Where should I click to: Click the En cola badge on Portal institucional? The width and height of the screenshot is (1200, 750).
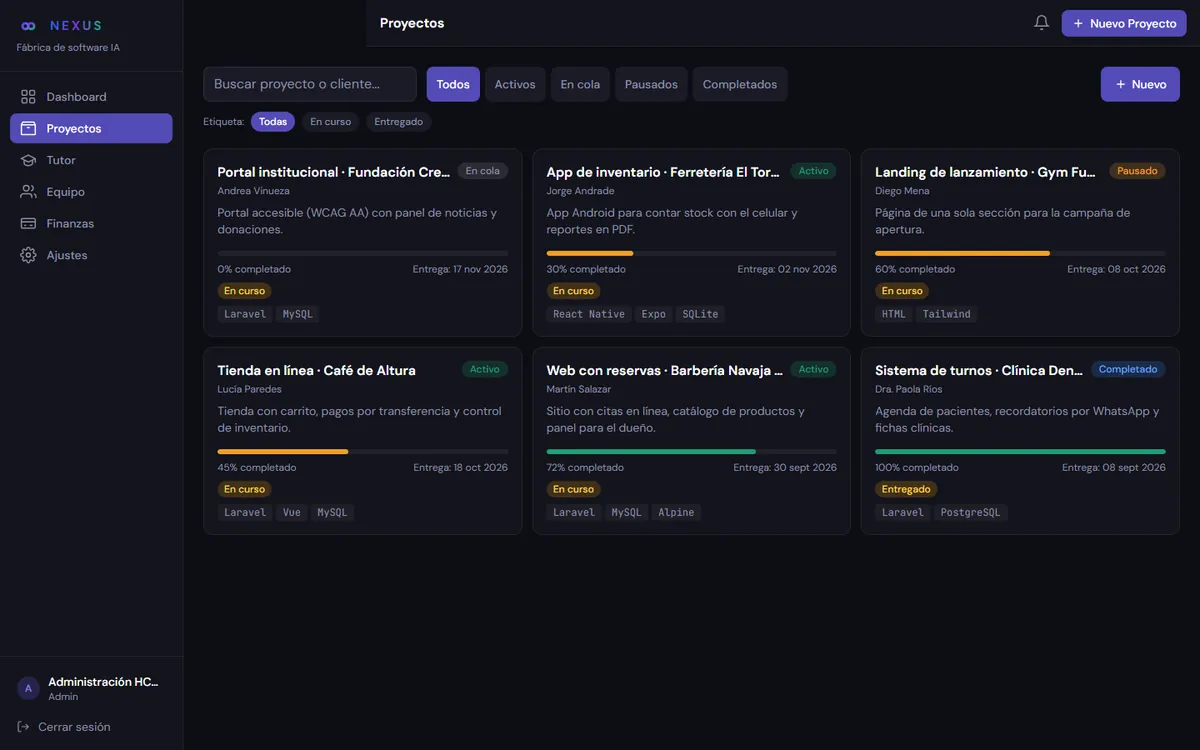[x=483, y=171]
